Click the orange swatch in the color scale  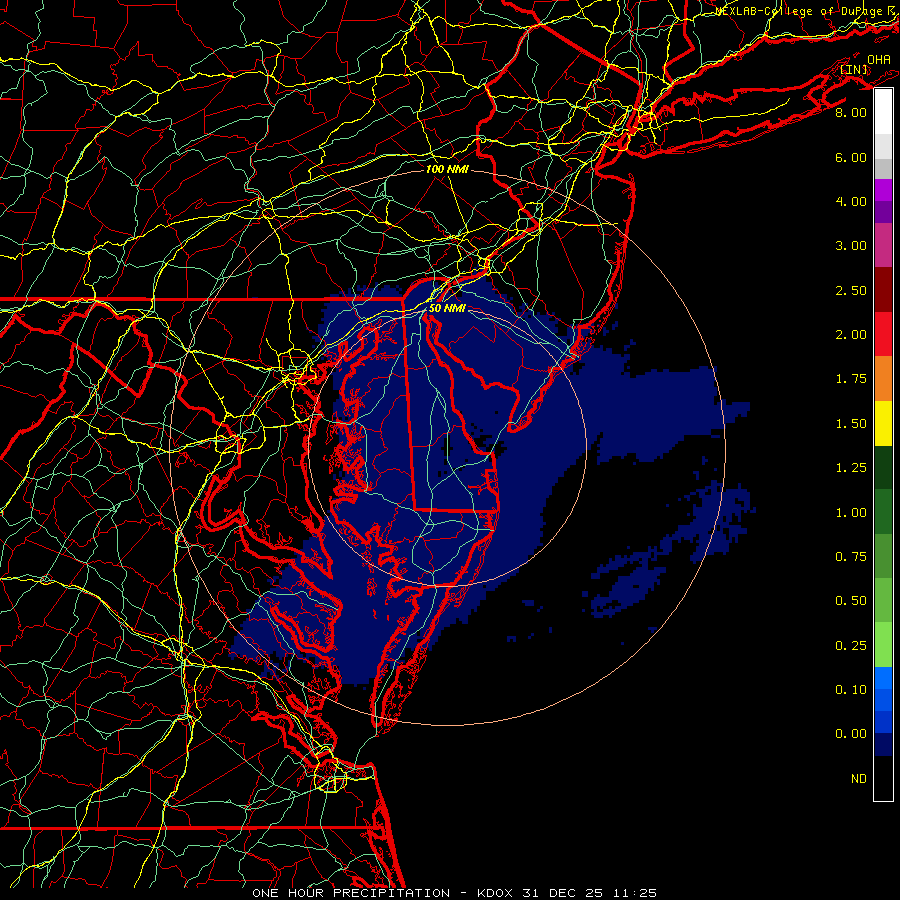click(883, 379)
